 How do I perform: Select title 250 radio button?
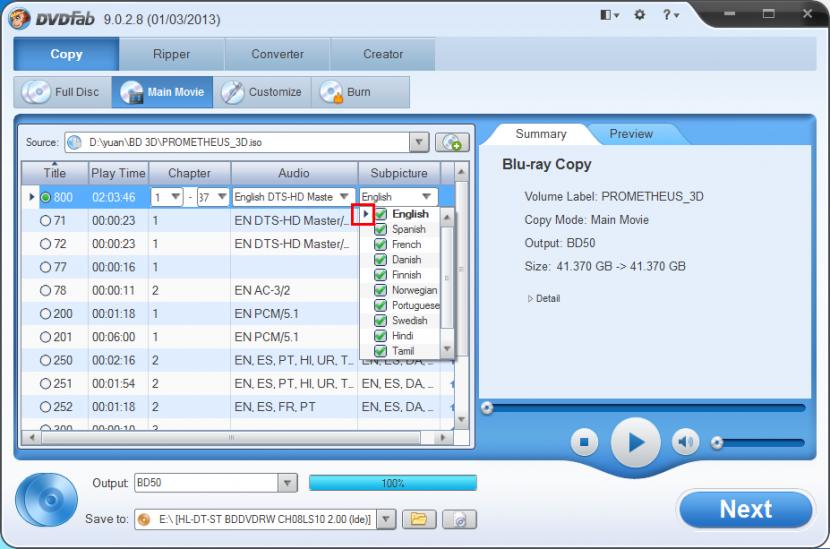[46, 361]
